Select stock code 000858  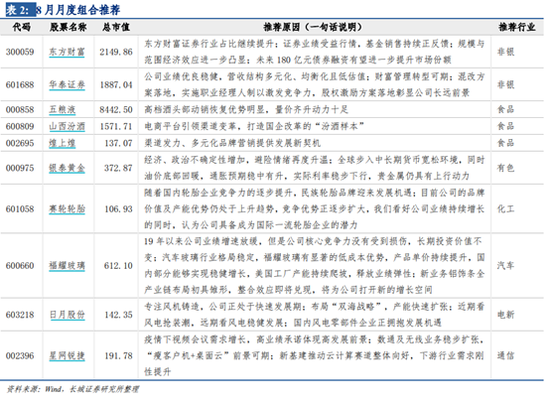click(20, 109)
